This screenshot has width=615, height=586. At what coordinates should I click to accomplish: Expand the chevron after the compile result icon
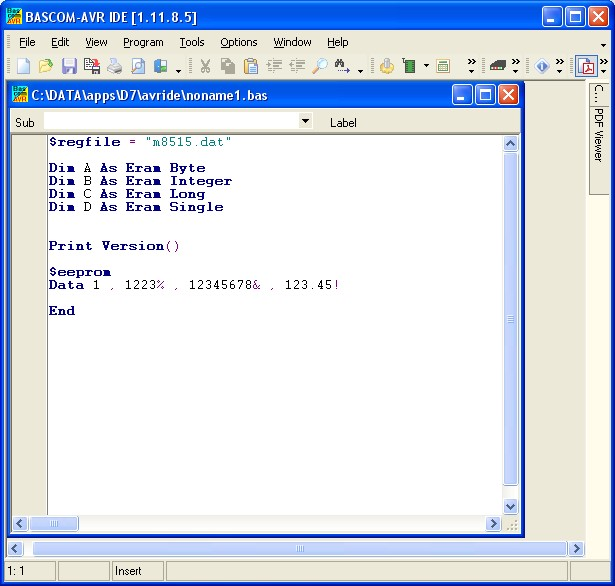pos(471,66)
